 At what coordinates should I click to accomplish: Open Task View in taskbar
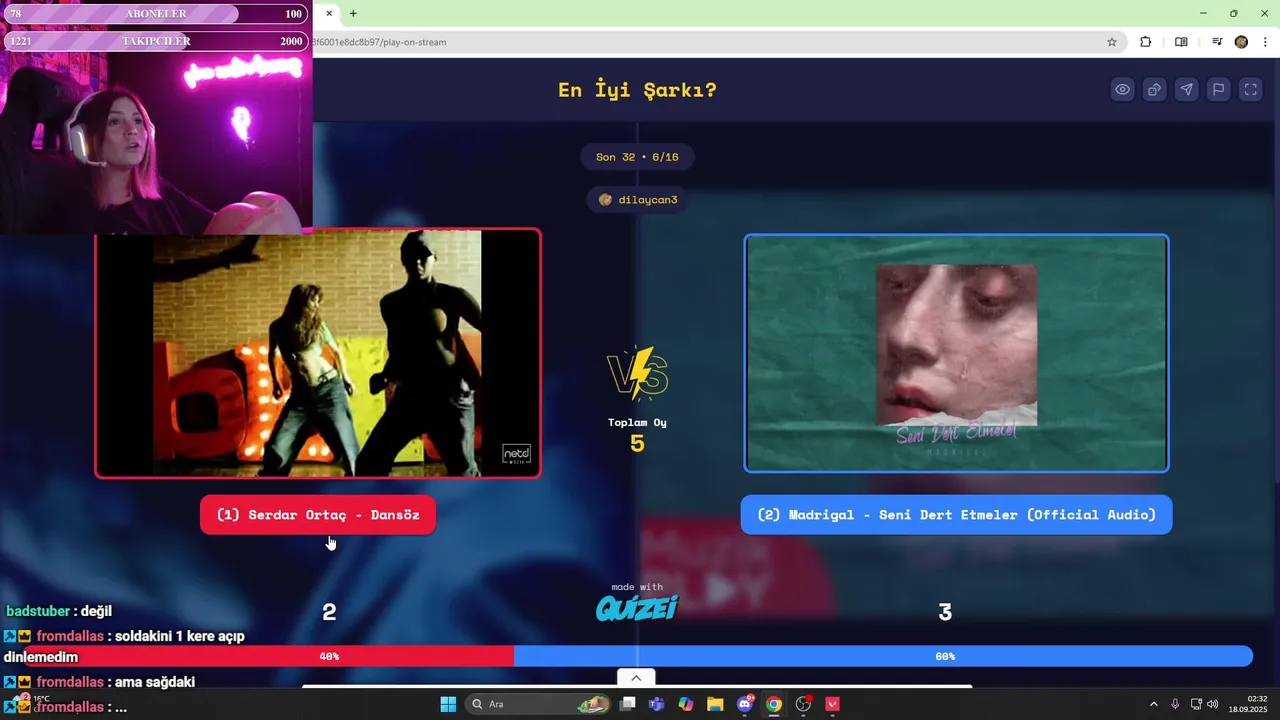click(627, 704)
